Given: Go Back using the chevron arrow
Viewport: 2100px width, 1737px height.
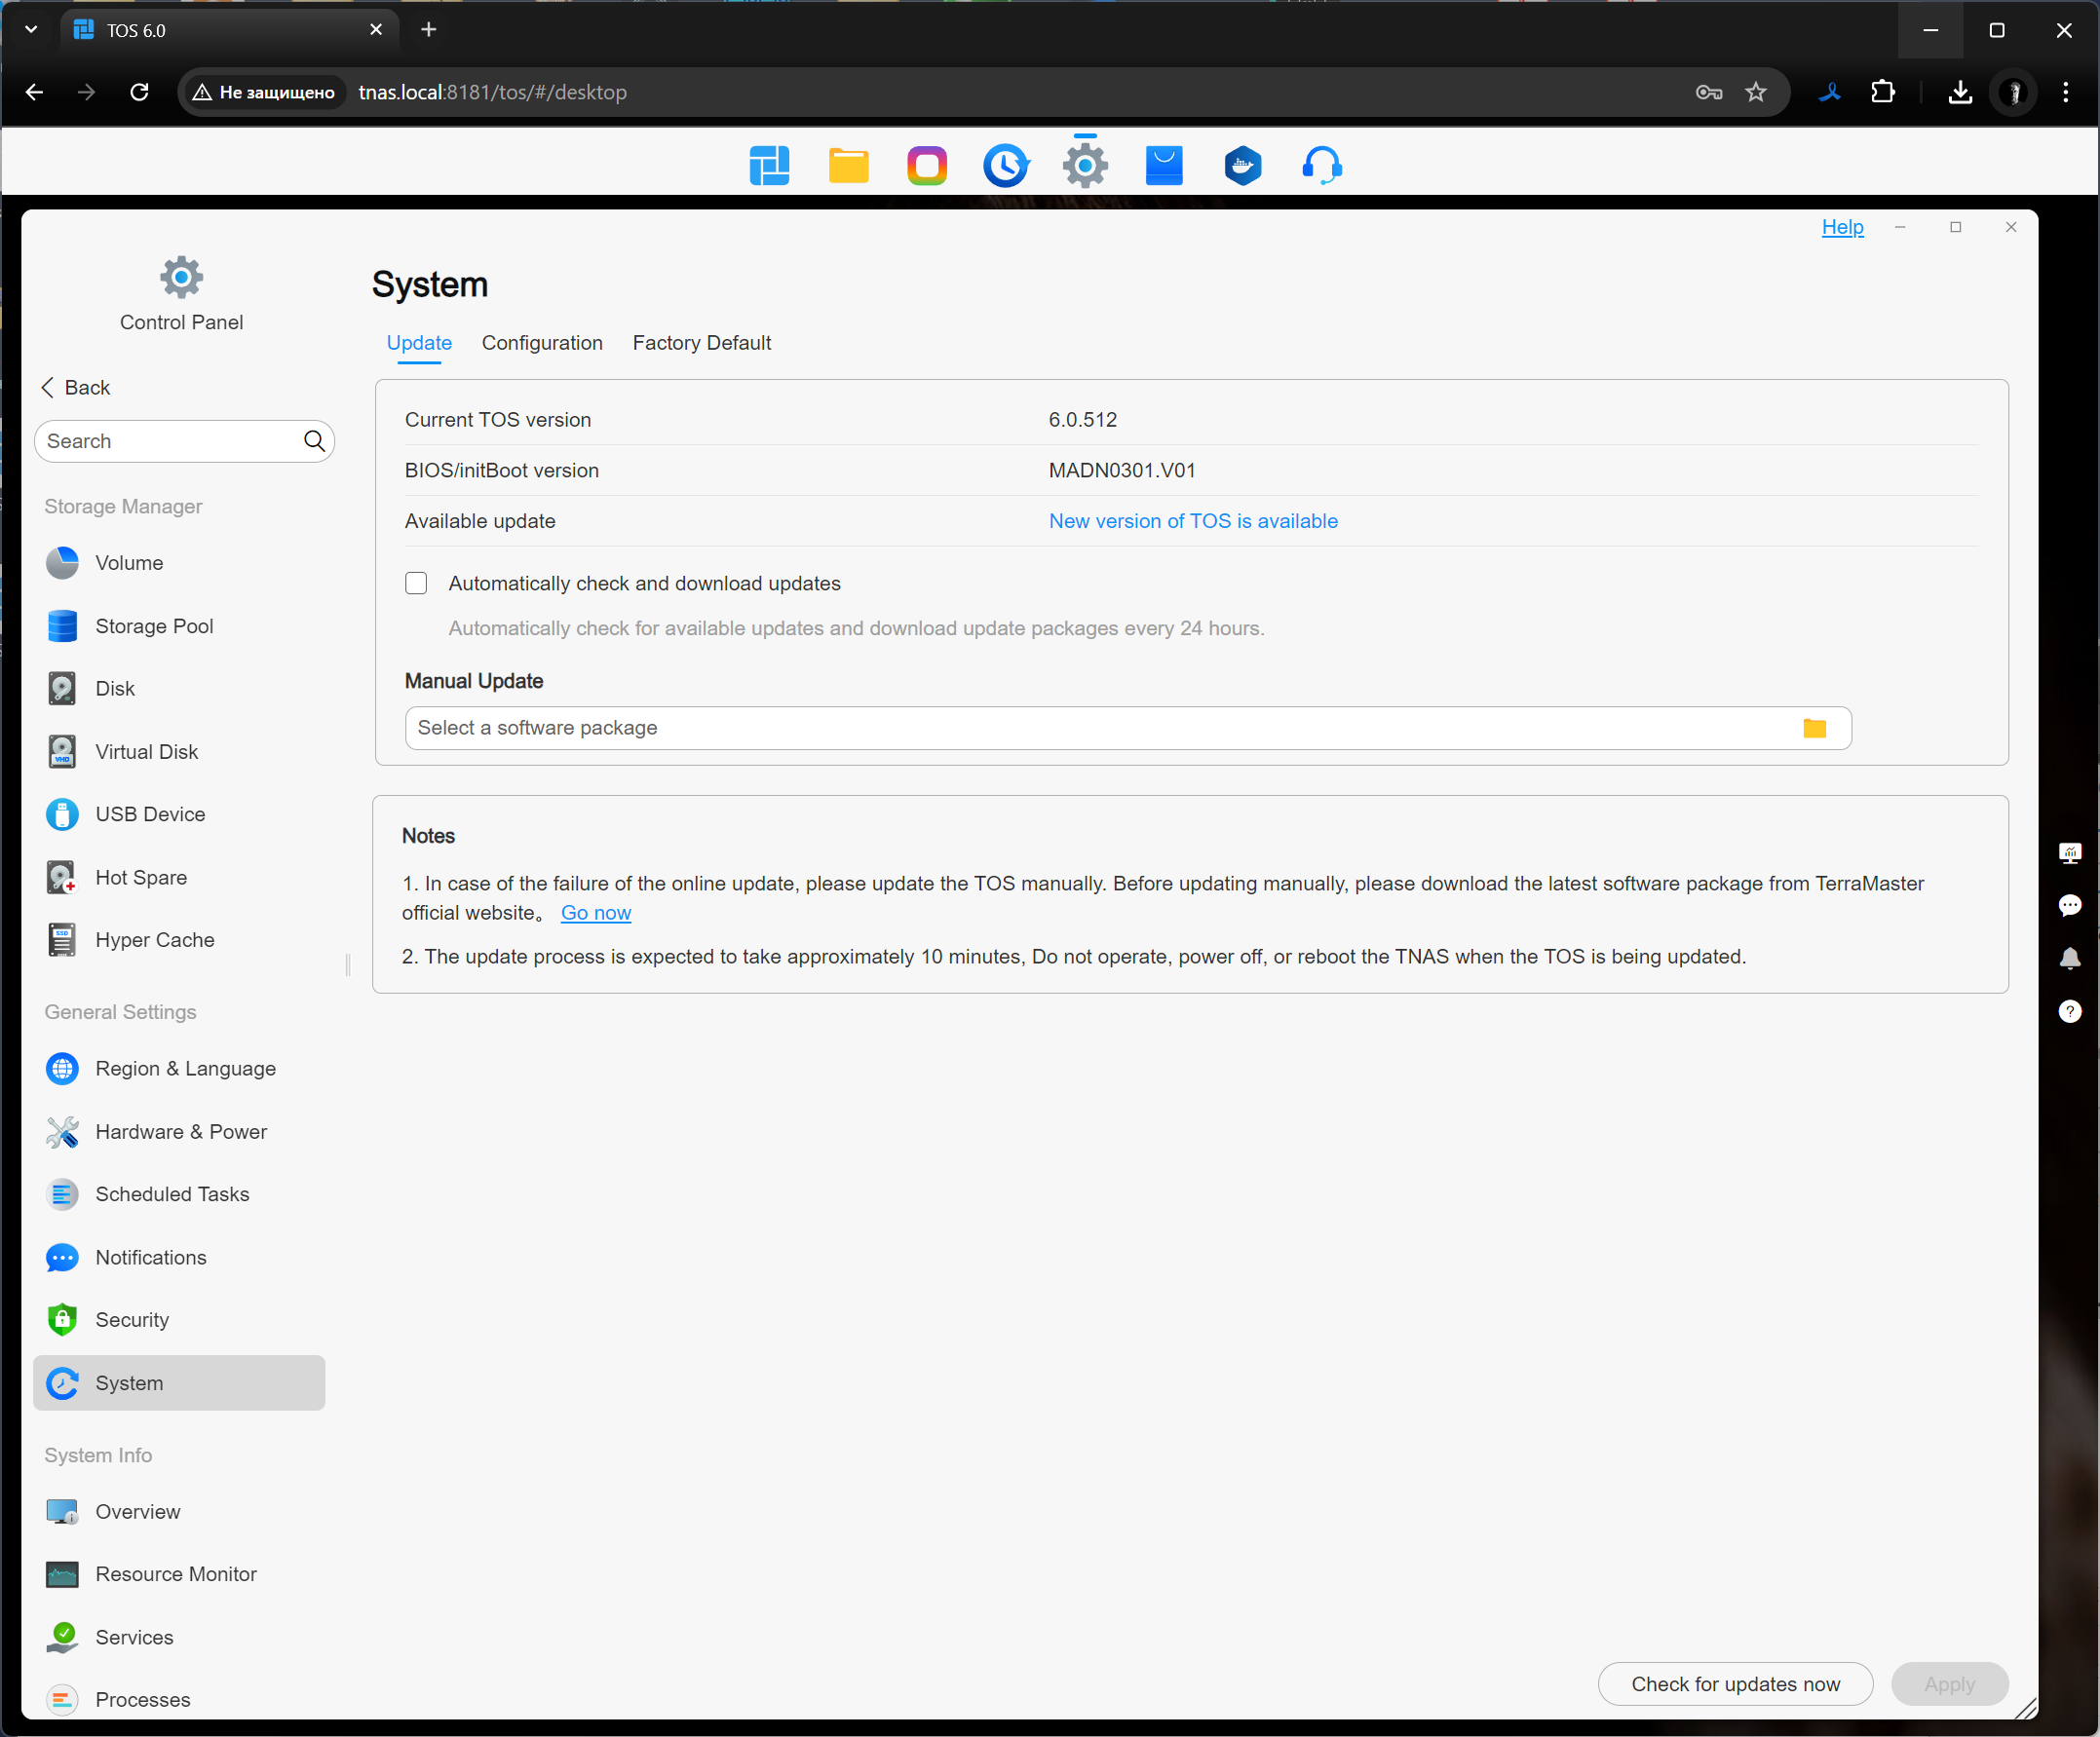Looking at the screenshot, I should click(47, 388).
